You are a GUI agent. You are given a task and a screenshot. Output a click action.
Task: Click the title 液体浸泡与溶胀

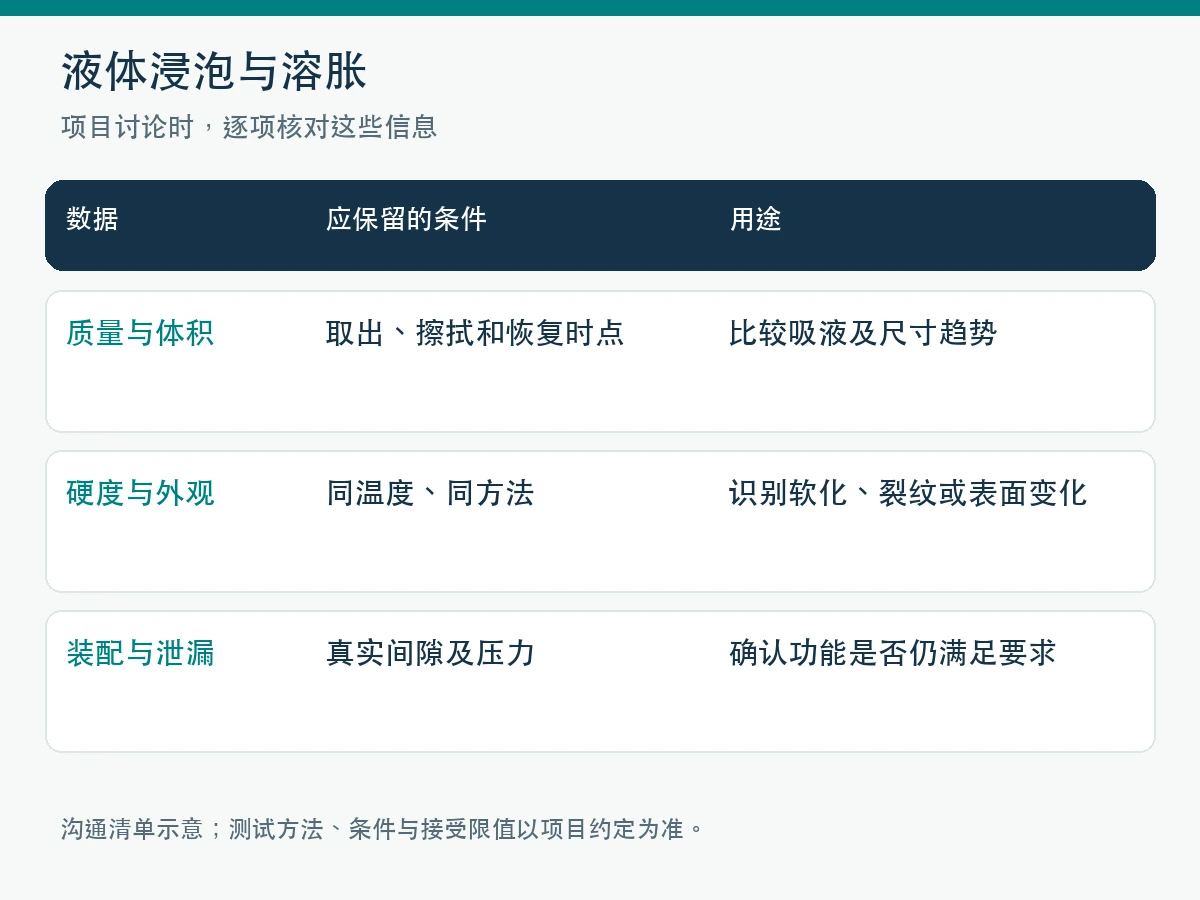tap(214, 72)
